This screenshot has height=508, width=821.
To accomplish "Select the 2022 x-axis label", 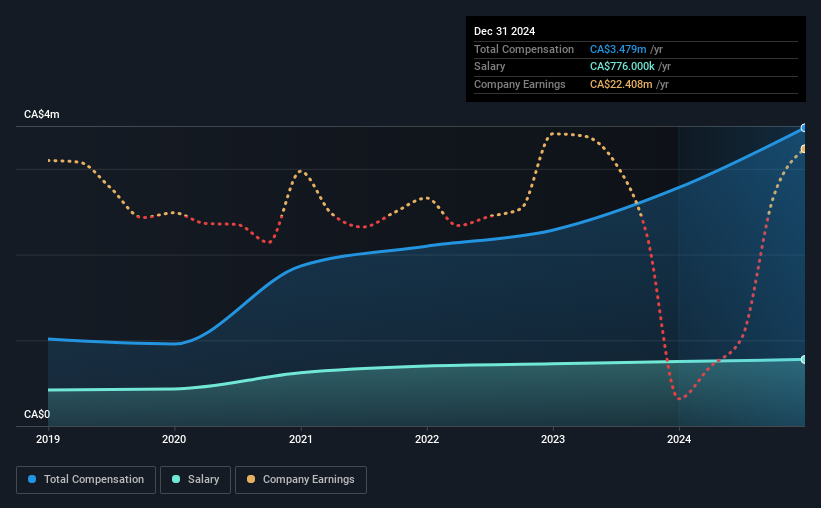I will click(x=427, y=439).
